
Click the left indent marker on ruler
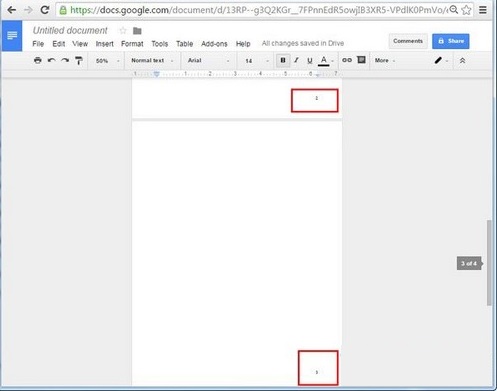tap(156, 74)
